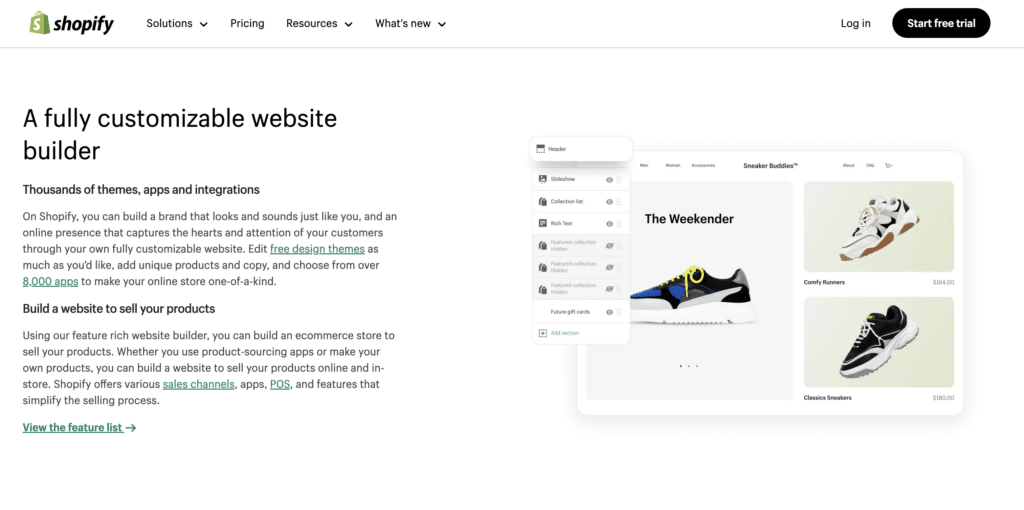The width and height of the screenshot is (1024, 510).
Task: Click the Header section icon
Action: [540, 149]
